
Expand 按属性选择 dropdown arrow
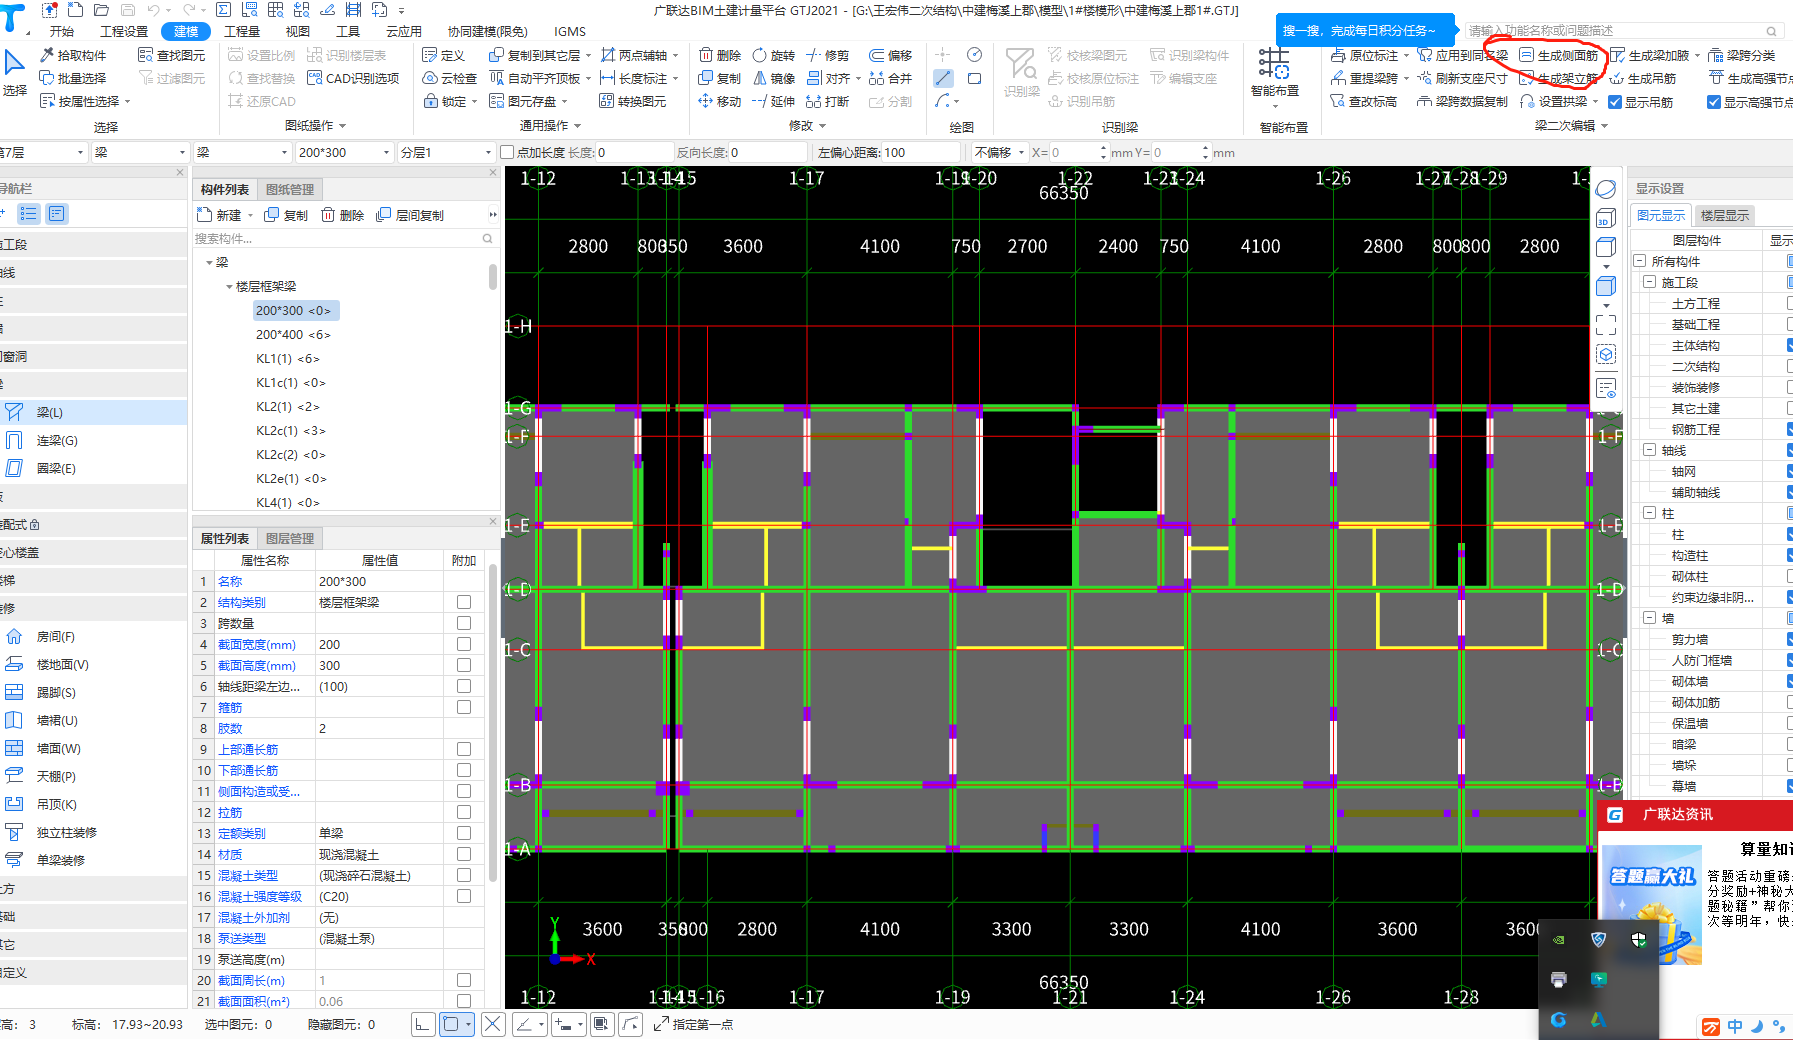(128, 101)
